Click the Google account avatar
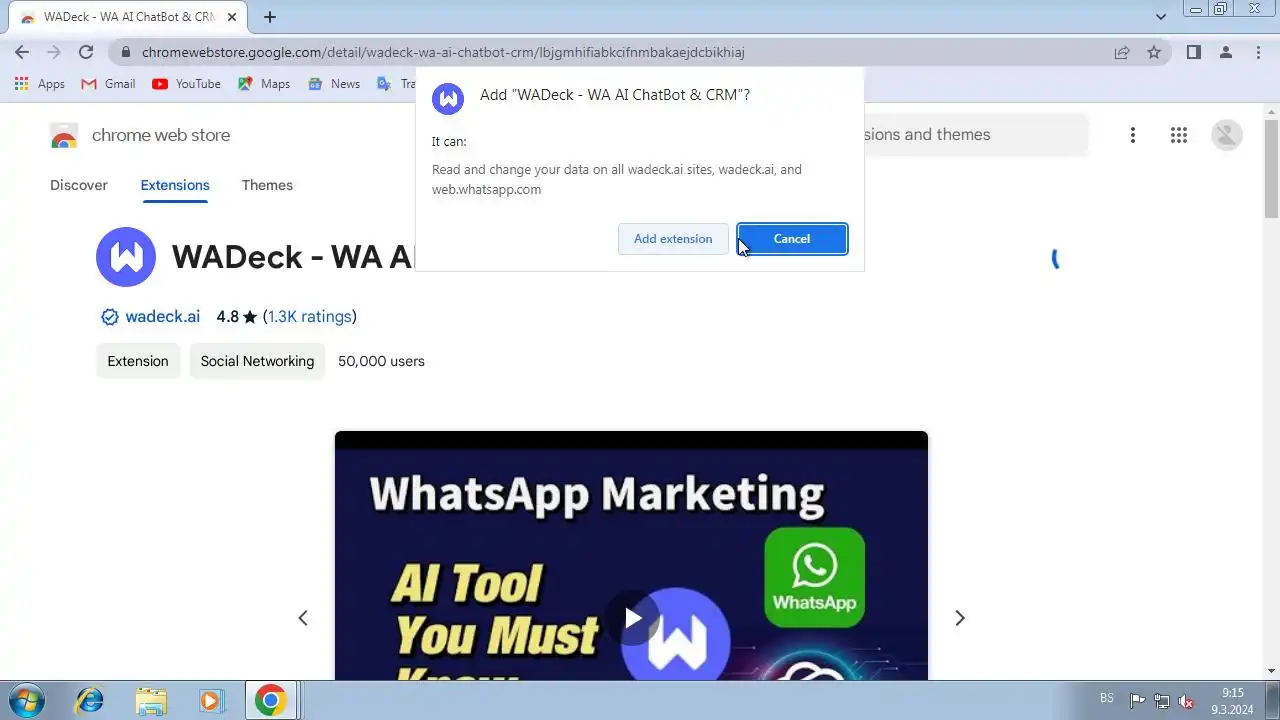 (1227, 135)
